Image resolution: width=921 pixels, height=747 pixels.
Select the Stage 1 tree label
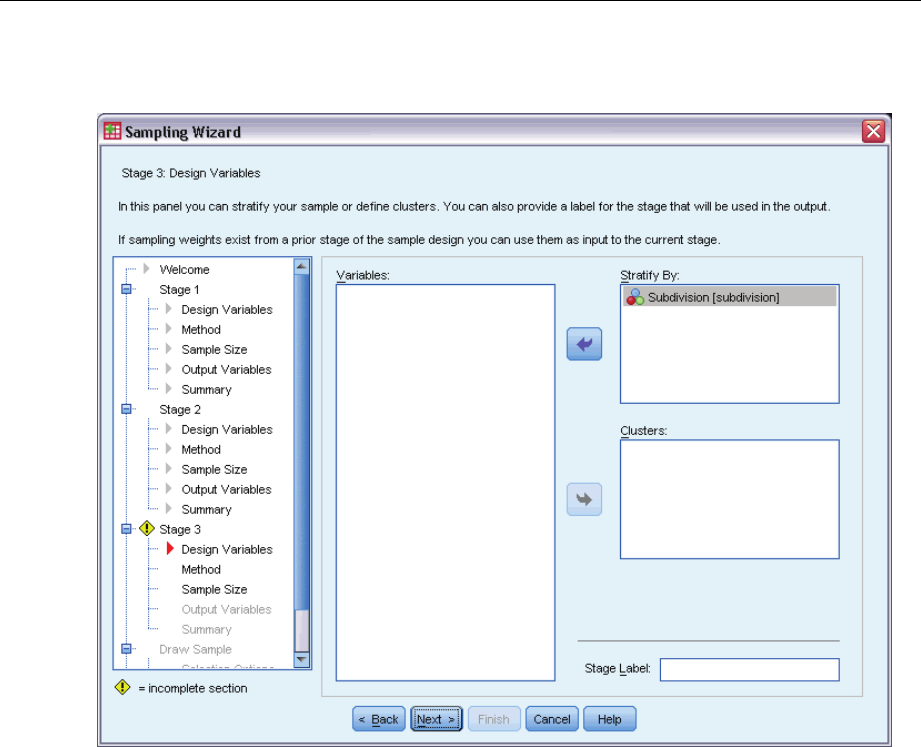click(x=179, y=290)
